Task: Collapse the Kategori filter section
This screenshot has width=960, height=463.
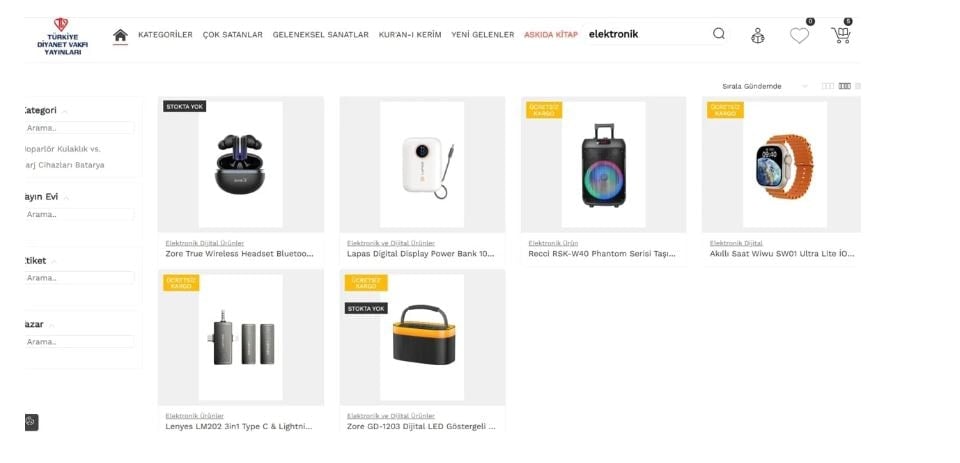Action: coord(65,111)
